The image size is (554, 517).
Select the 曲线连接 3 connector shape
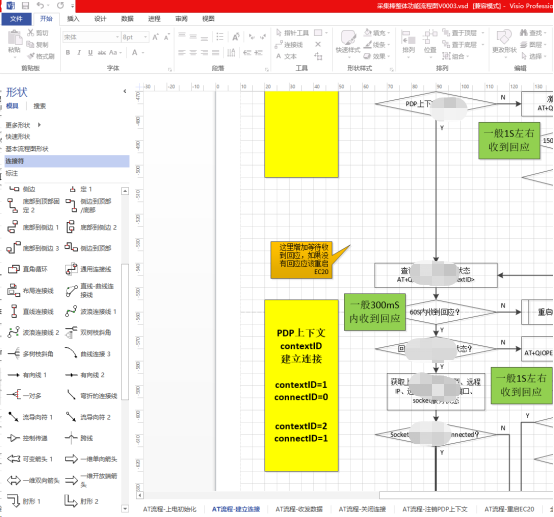[x=88, y=353]
